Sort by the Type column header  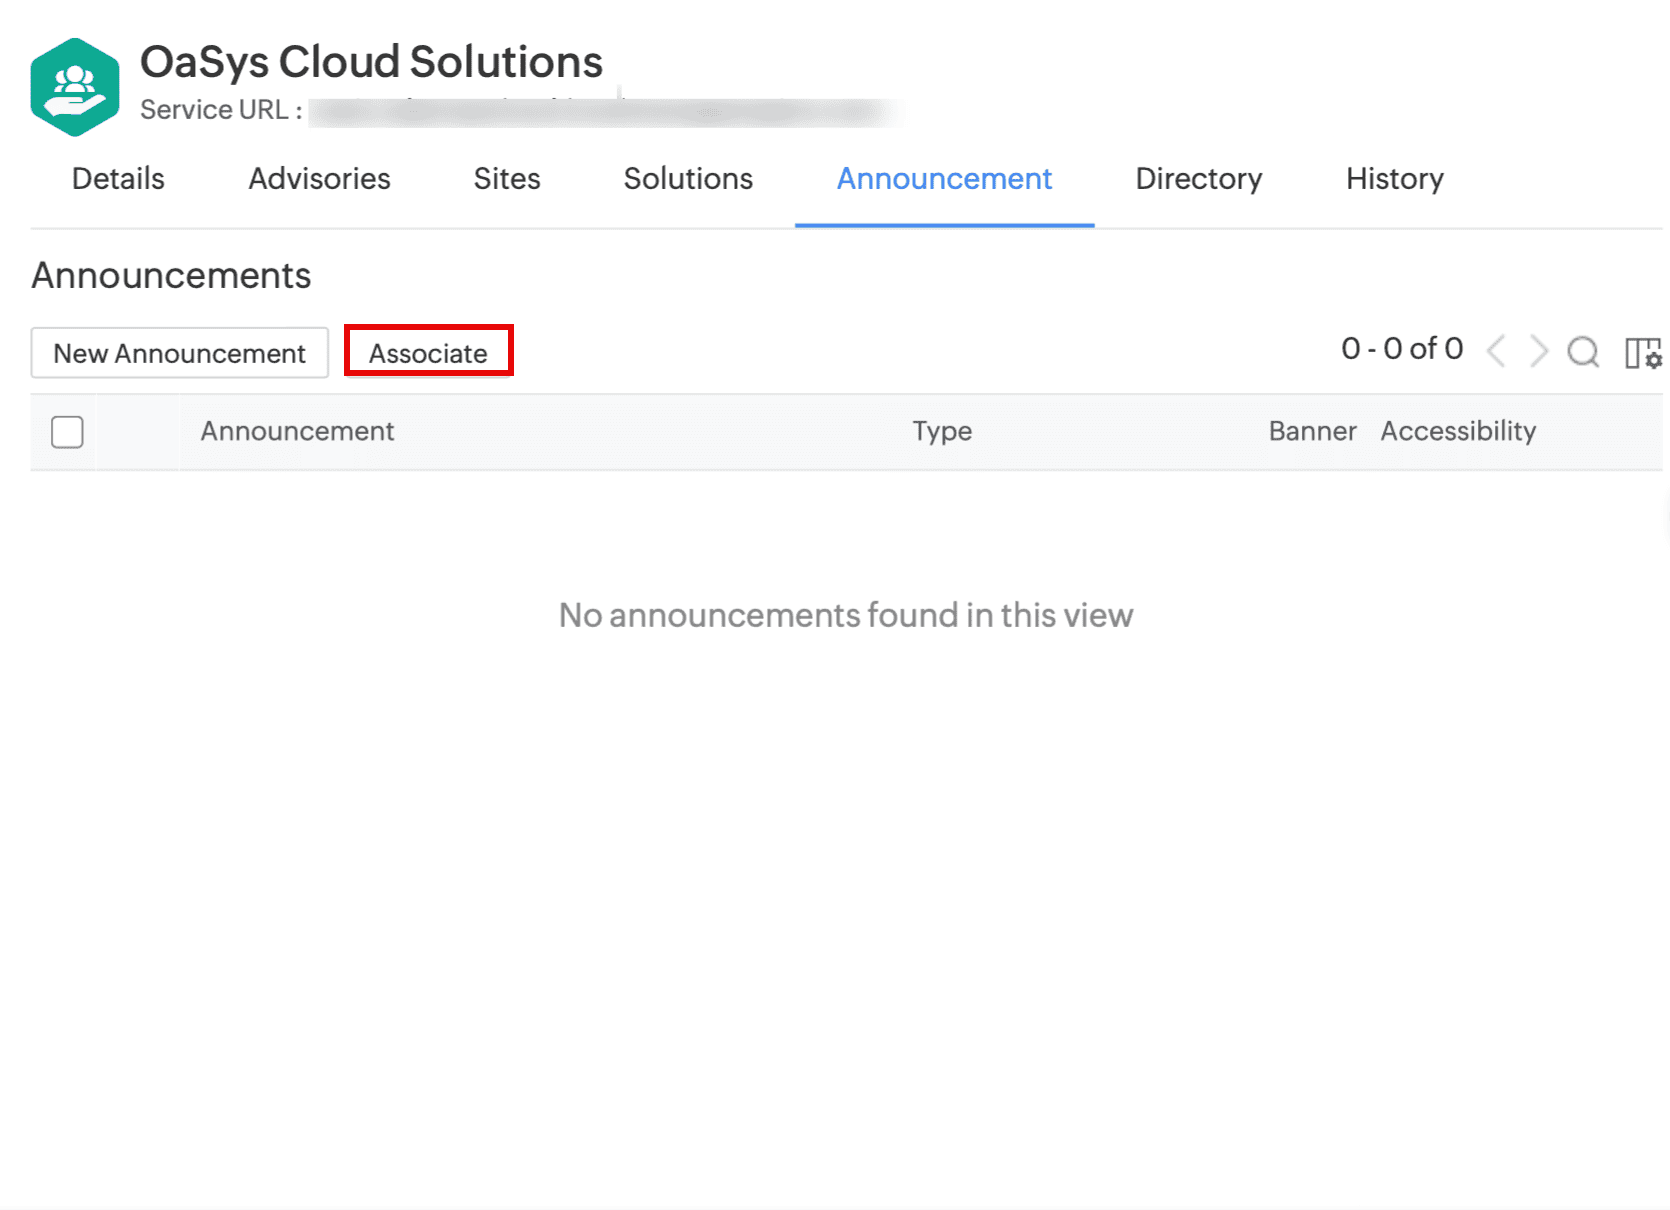[x=941, y=431]
